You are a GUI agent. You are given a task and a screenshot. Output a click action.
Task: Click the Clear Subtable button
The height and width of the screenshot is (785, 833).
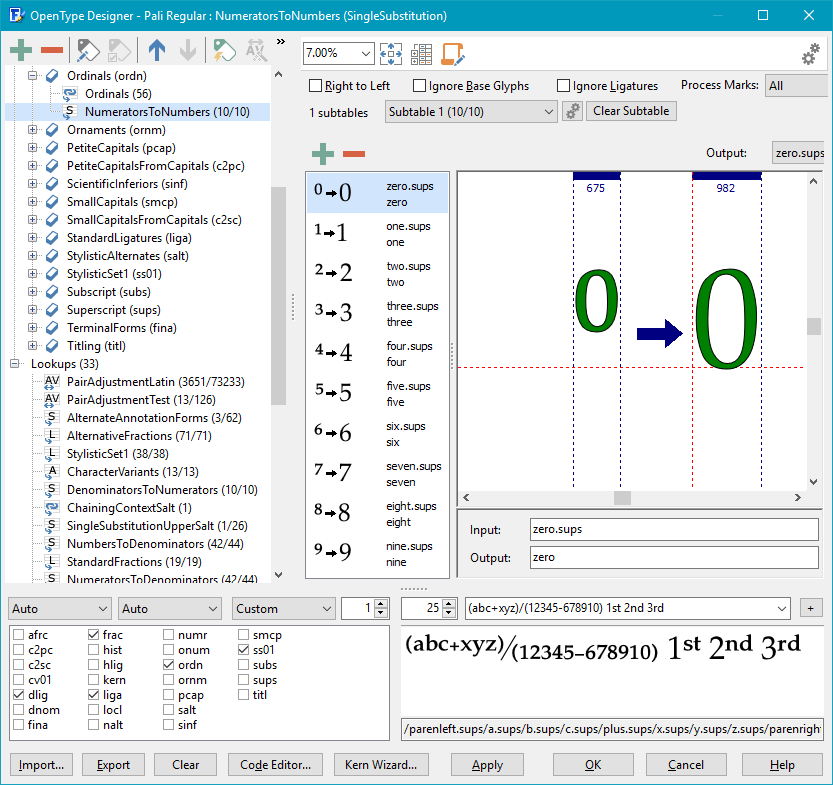[631, 111]
